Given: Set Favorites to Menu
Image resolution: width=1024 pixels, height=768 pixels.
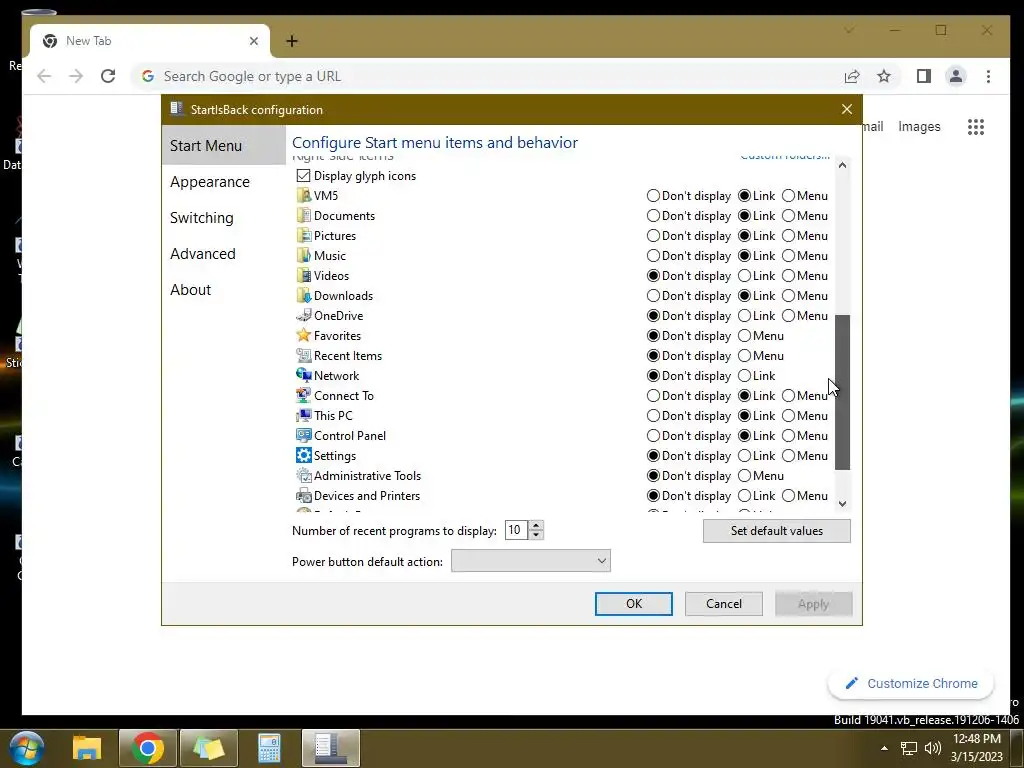Looking at the screenshot, I should [x=744, y=336].
